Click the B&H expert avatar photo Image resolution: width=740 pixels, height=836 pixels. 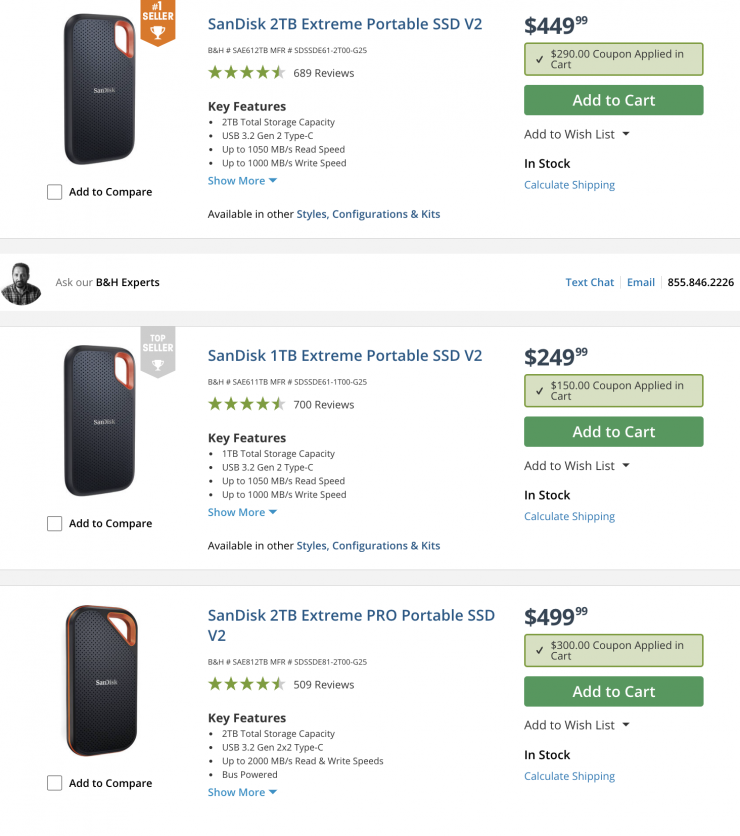(x=21, y=283)
